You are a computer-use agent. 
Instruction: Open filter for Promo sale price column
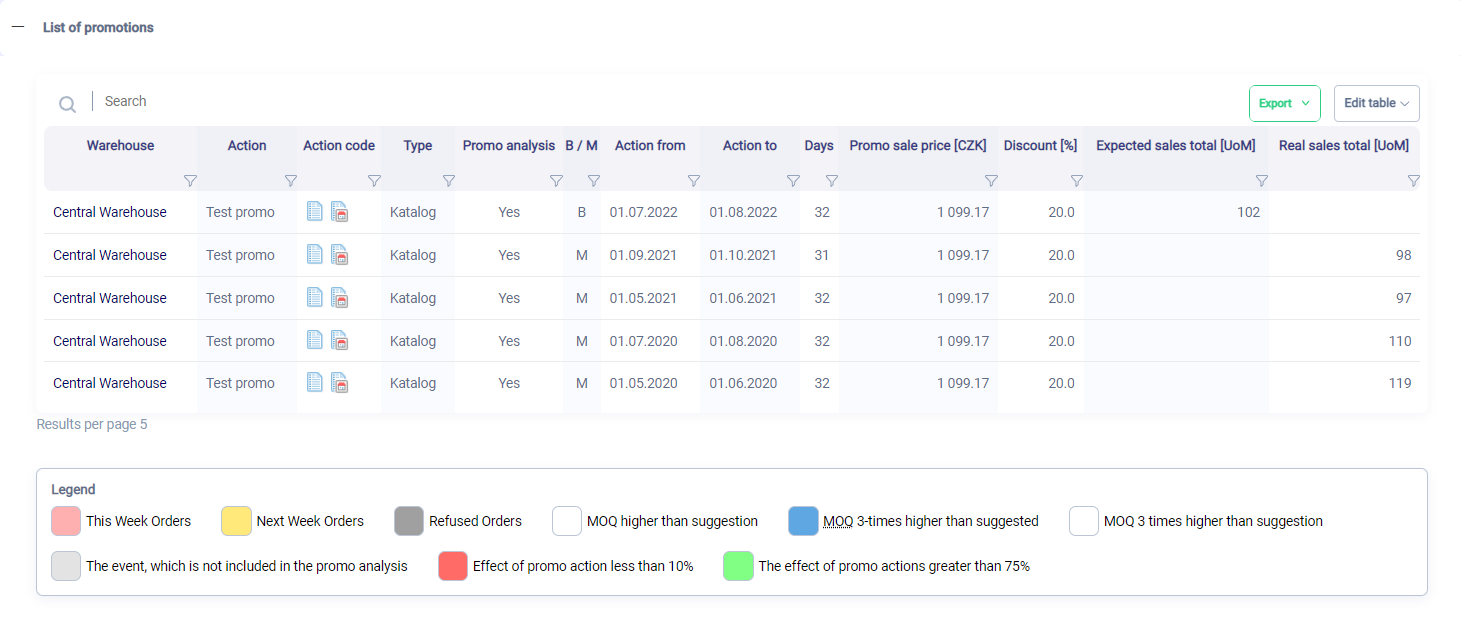pyautogui.click(x=991, y=181)
